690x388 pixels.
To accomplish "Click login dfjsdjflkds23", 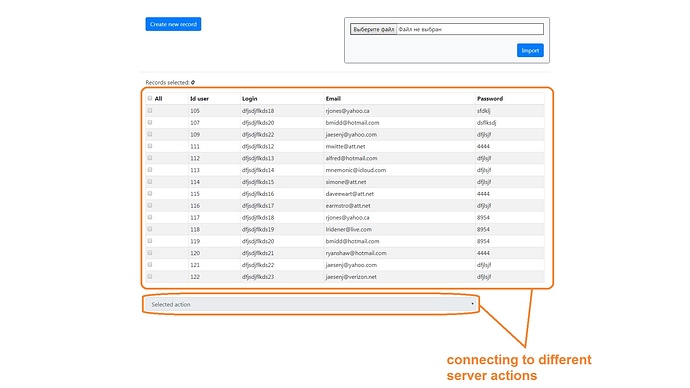I will 258,277.
